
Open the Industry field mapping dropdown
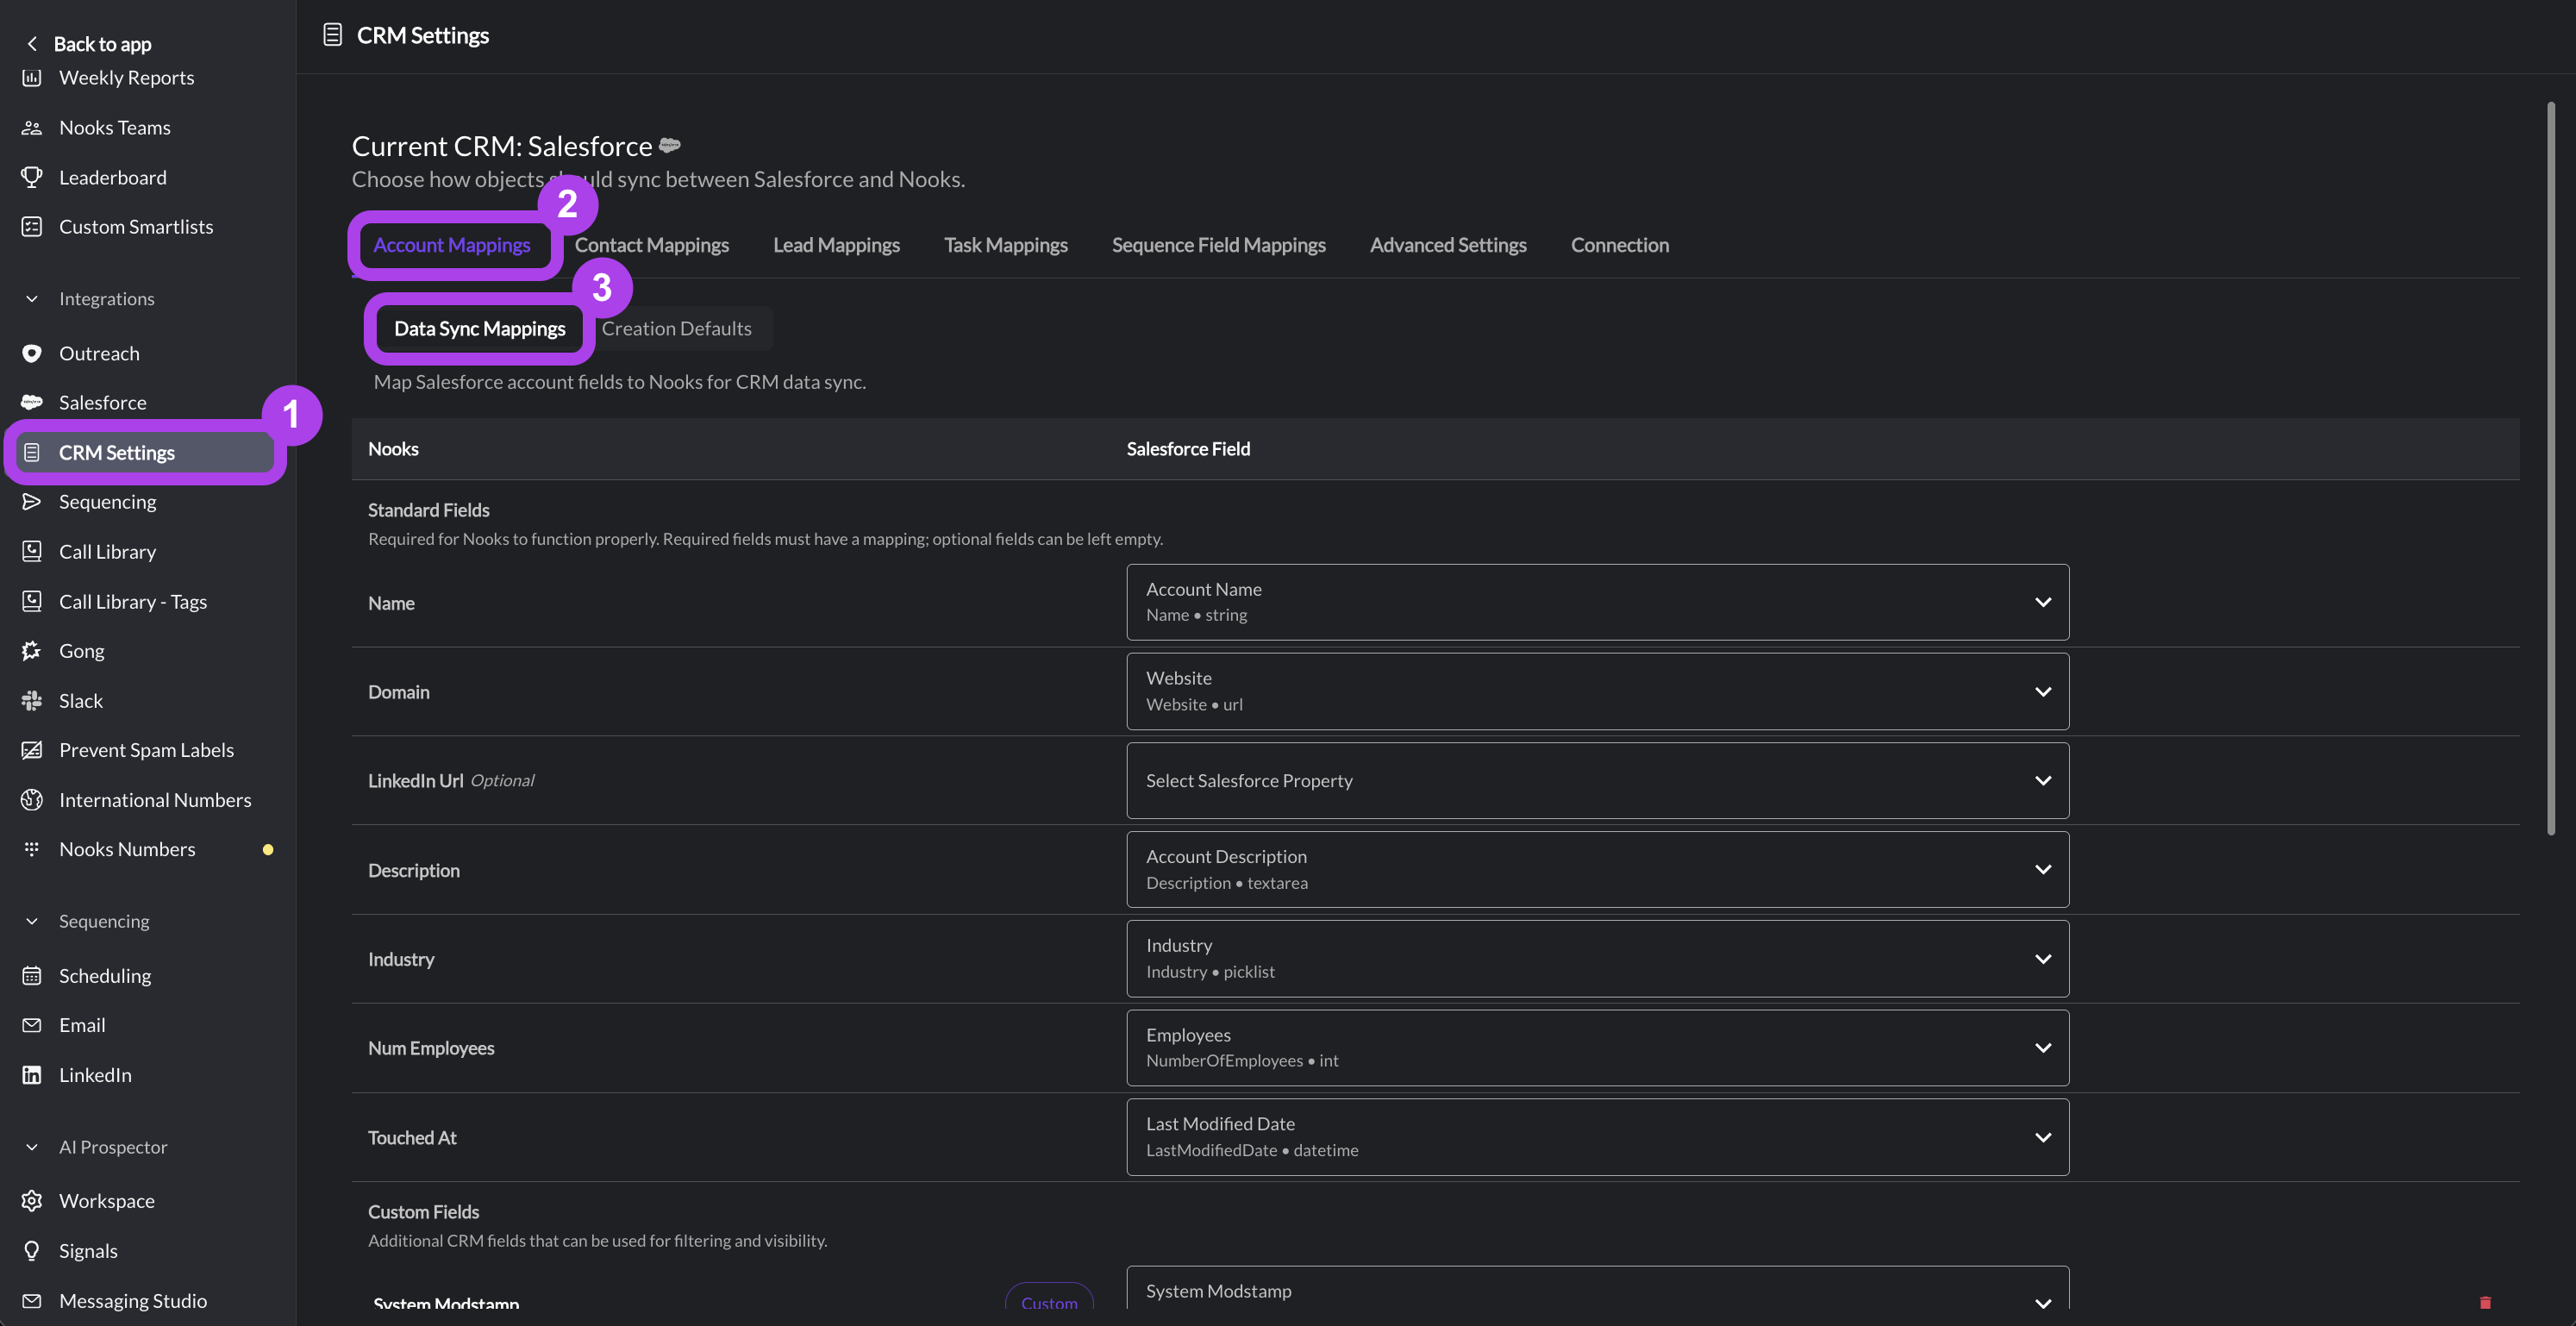[1597, 958]
